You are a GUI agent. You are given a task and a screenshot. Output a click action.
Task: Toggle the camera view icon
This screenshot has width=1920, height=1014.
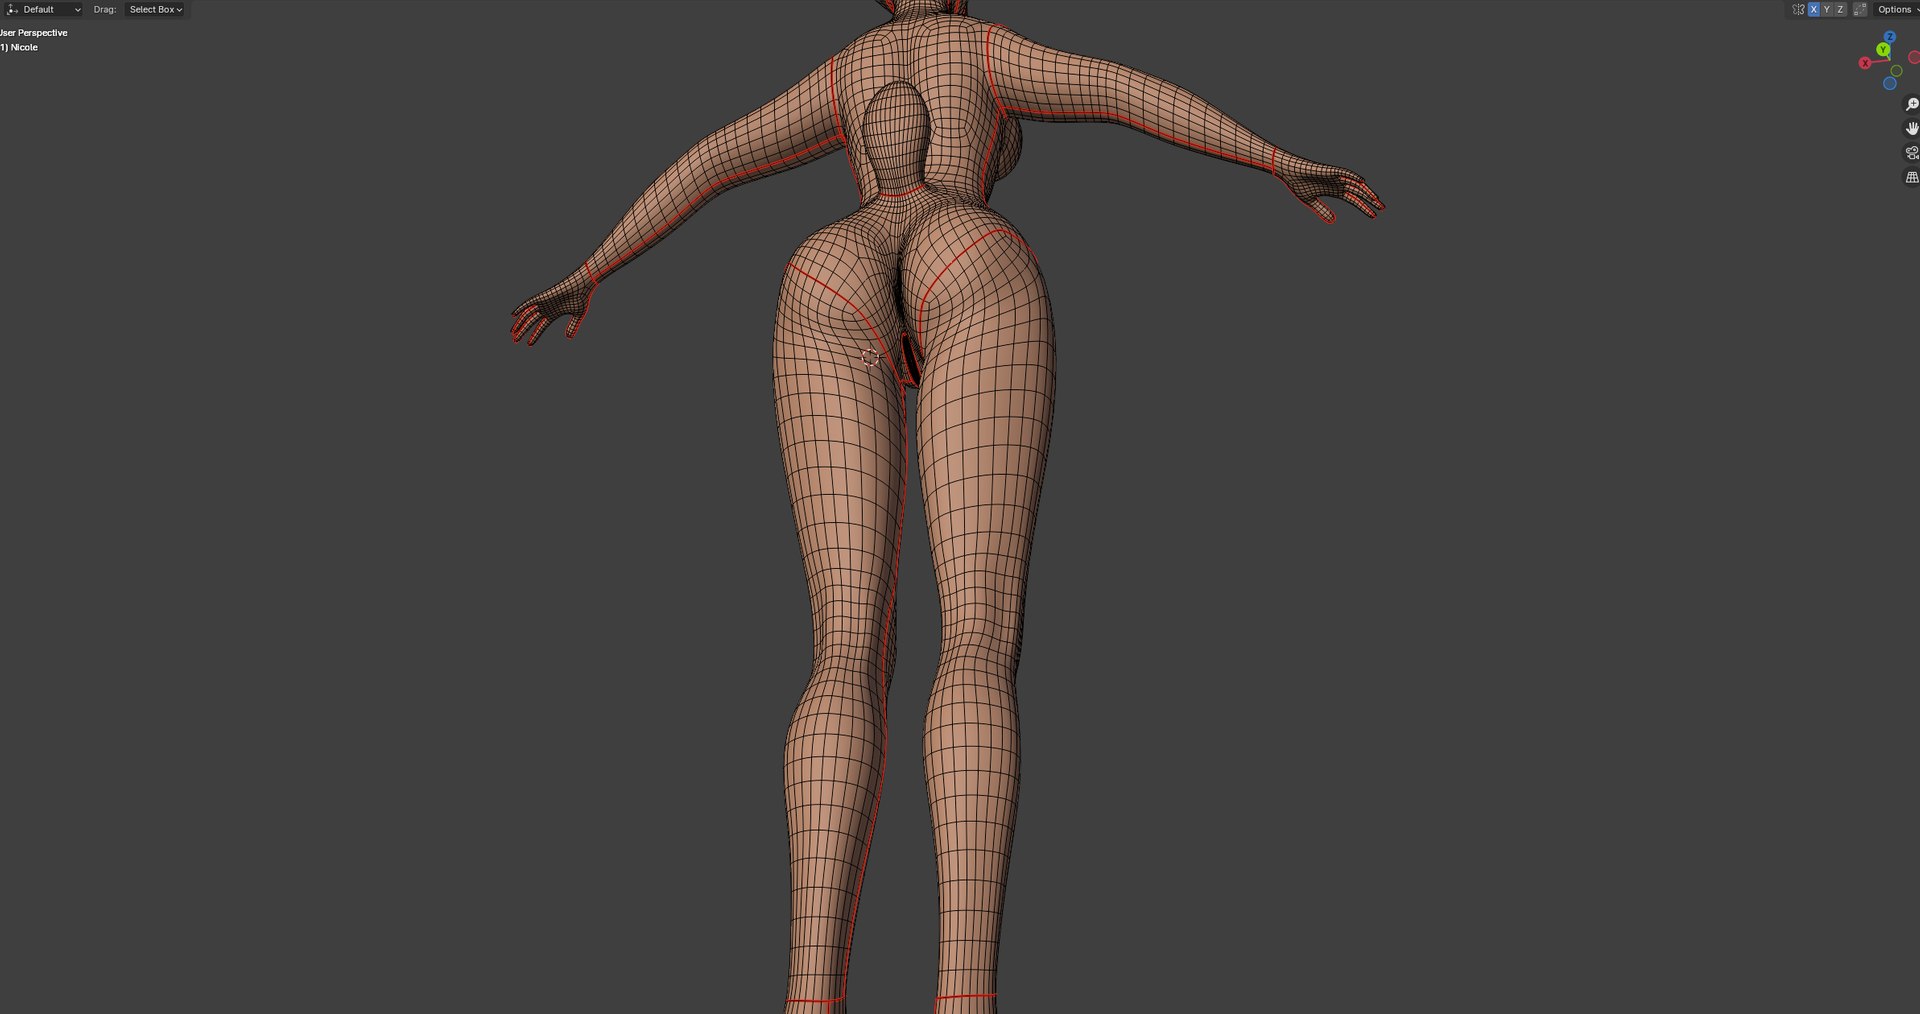point(1912,153)
